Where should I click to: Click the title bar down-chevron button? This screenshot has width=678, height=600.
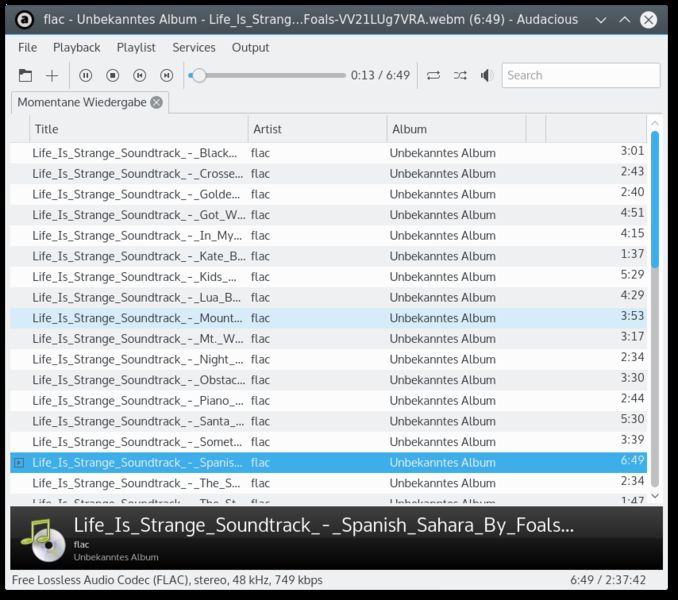click(x=600, y=20)
